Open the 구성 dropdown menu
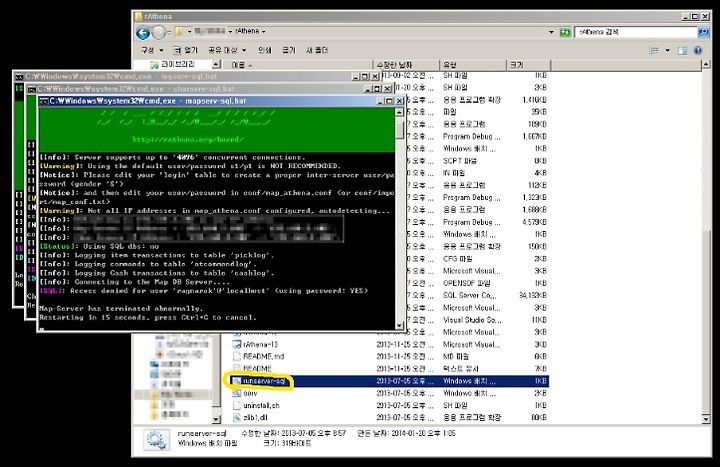Screen dimensions: 720x467 pos(152,50)
